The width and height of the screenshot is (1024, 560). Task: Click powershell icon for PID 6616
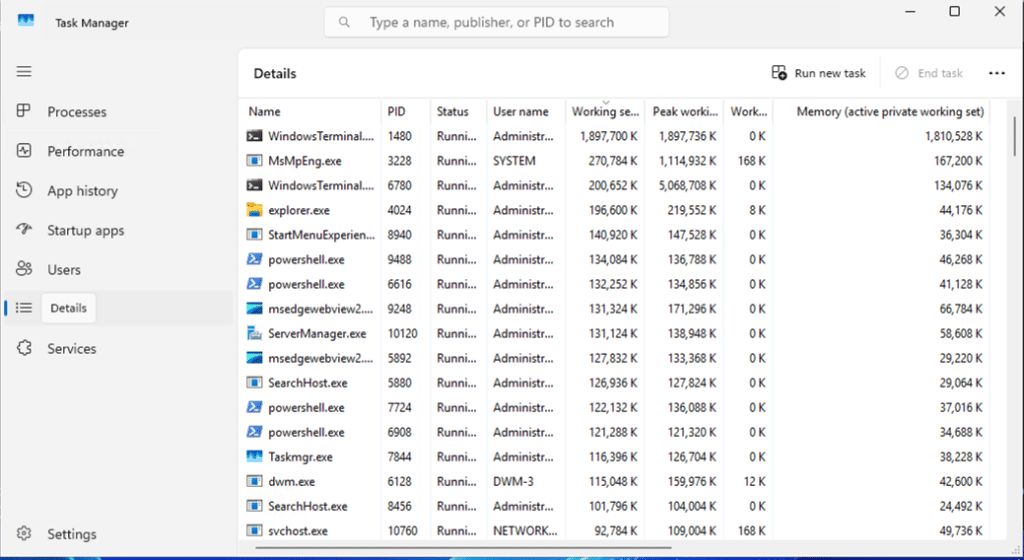tap(254, 284)
